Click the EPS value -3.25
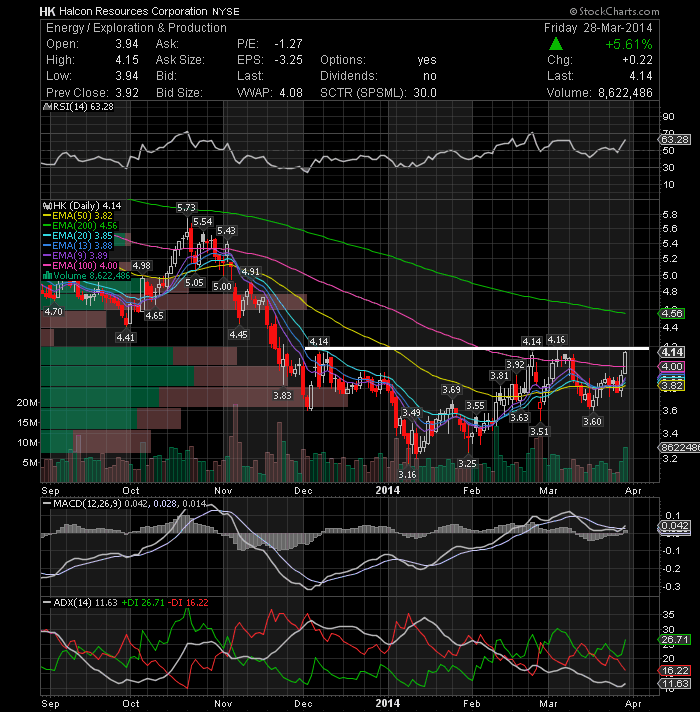This screenshot has width=700, height=712. click(288, 60)
